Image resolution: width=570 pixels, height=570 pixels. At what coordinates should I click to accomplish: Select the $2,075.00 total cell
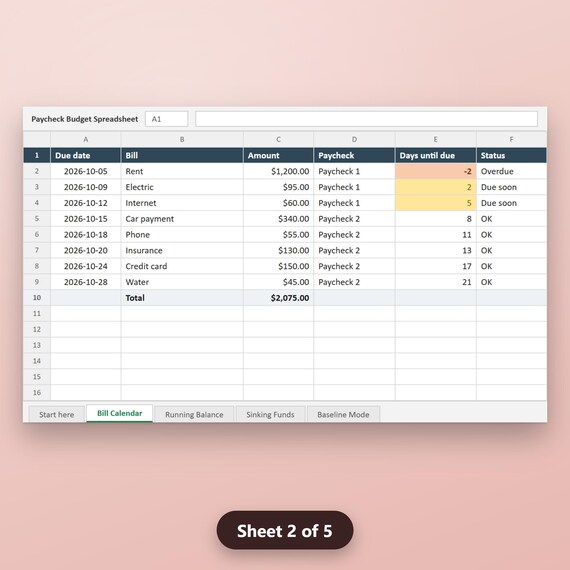pos(278,298)
